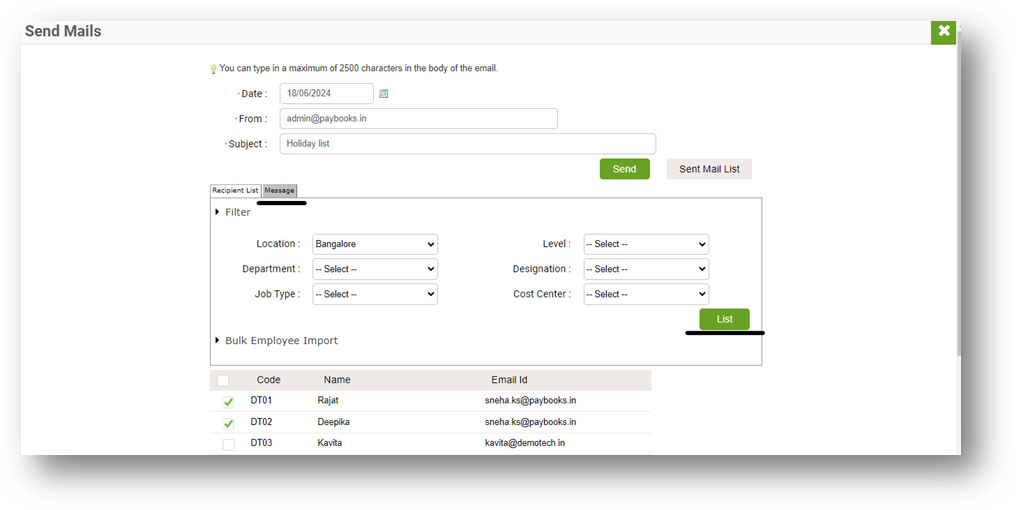The image size is (1016, 510).
Task: Check the checkbox for DT03 Kavita
Action: (x=228, y=445)
